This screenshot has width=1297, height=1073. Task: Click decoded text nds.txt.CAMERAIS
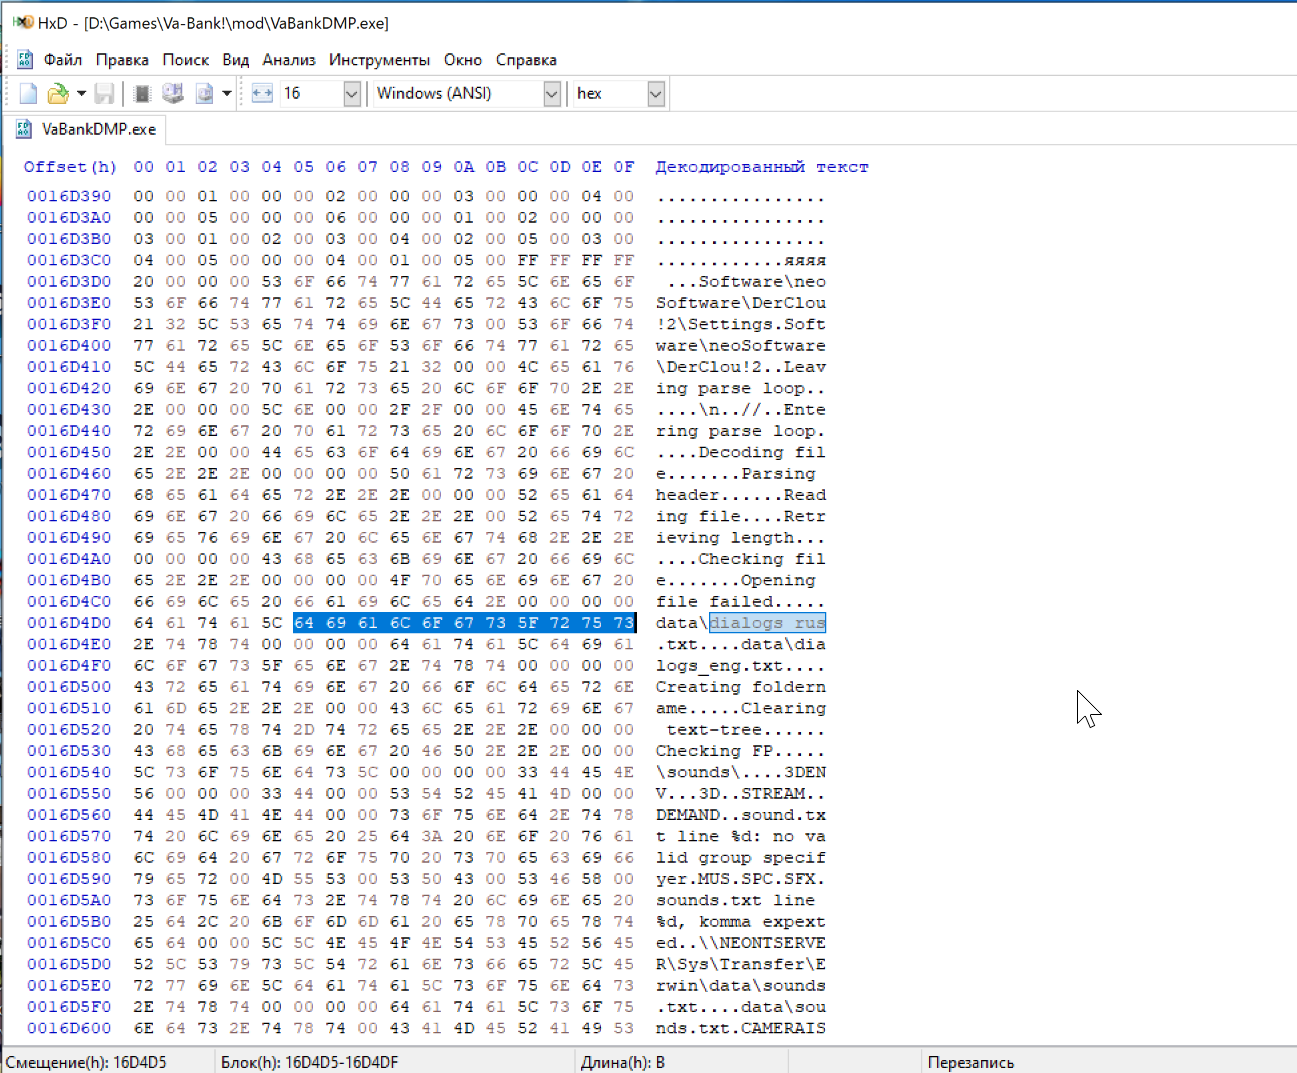click(741, 1027)
